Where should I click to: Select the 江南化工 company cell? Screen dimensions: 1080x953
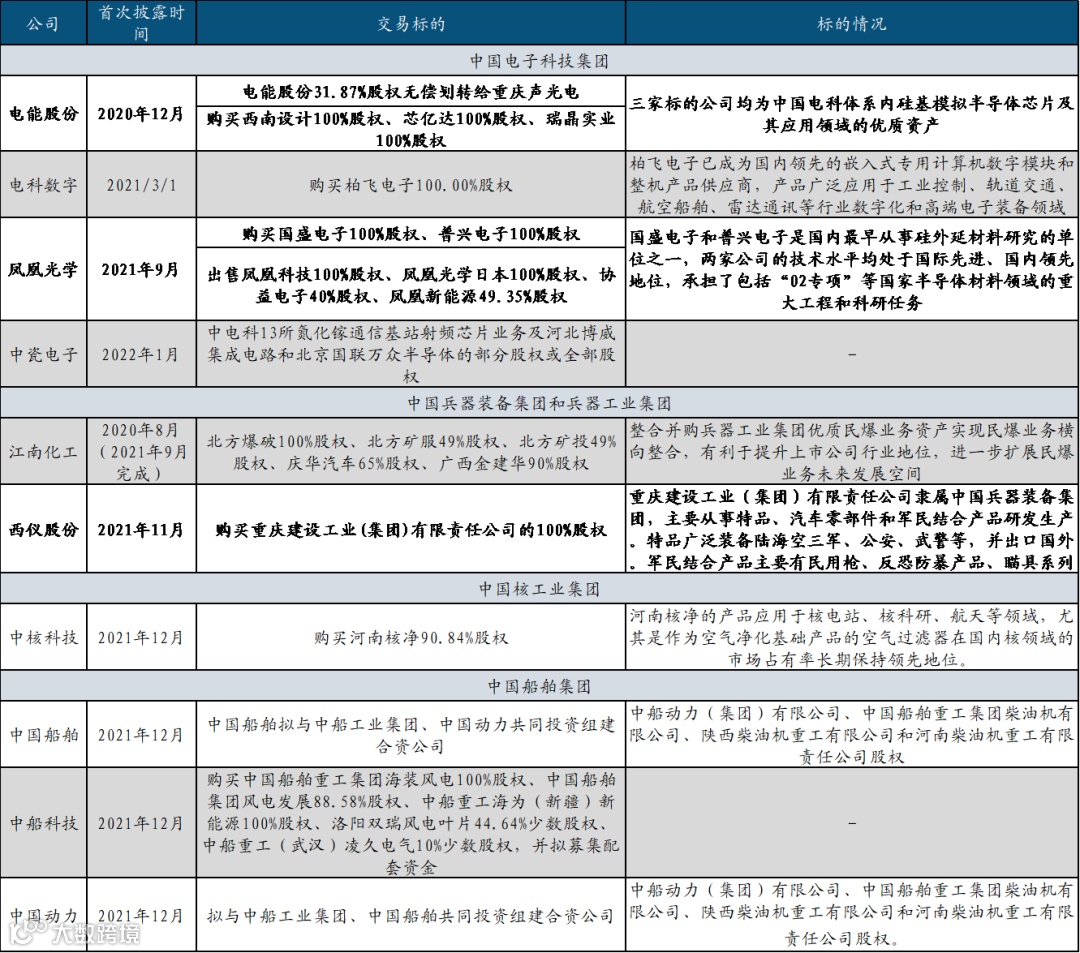pos(43,451)
